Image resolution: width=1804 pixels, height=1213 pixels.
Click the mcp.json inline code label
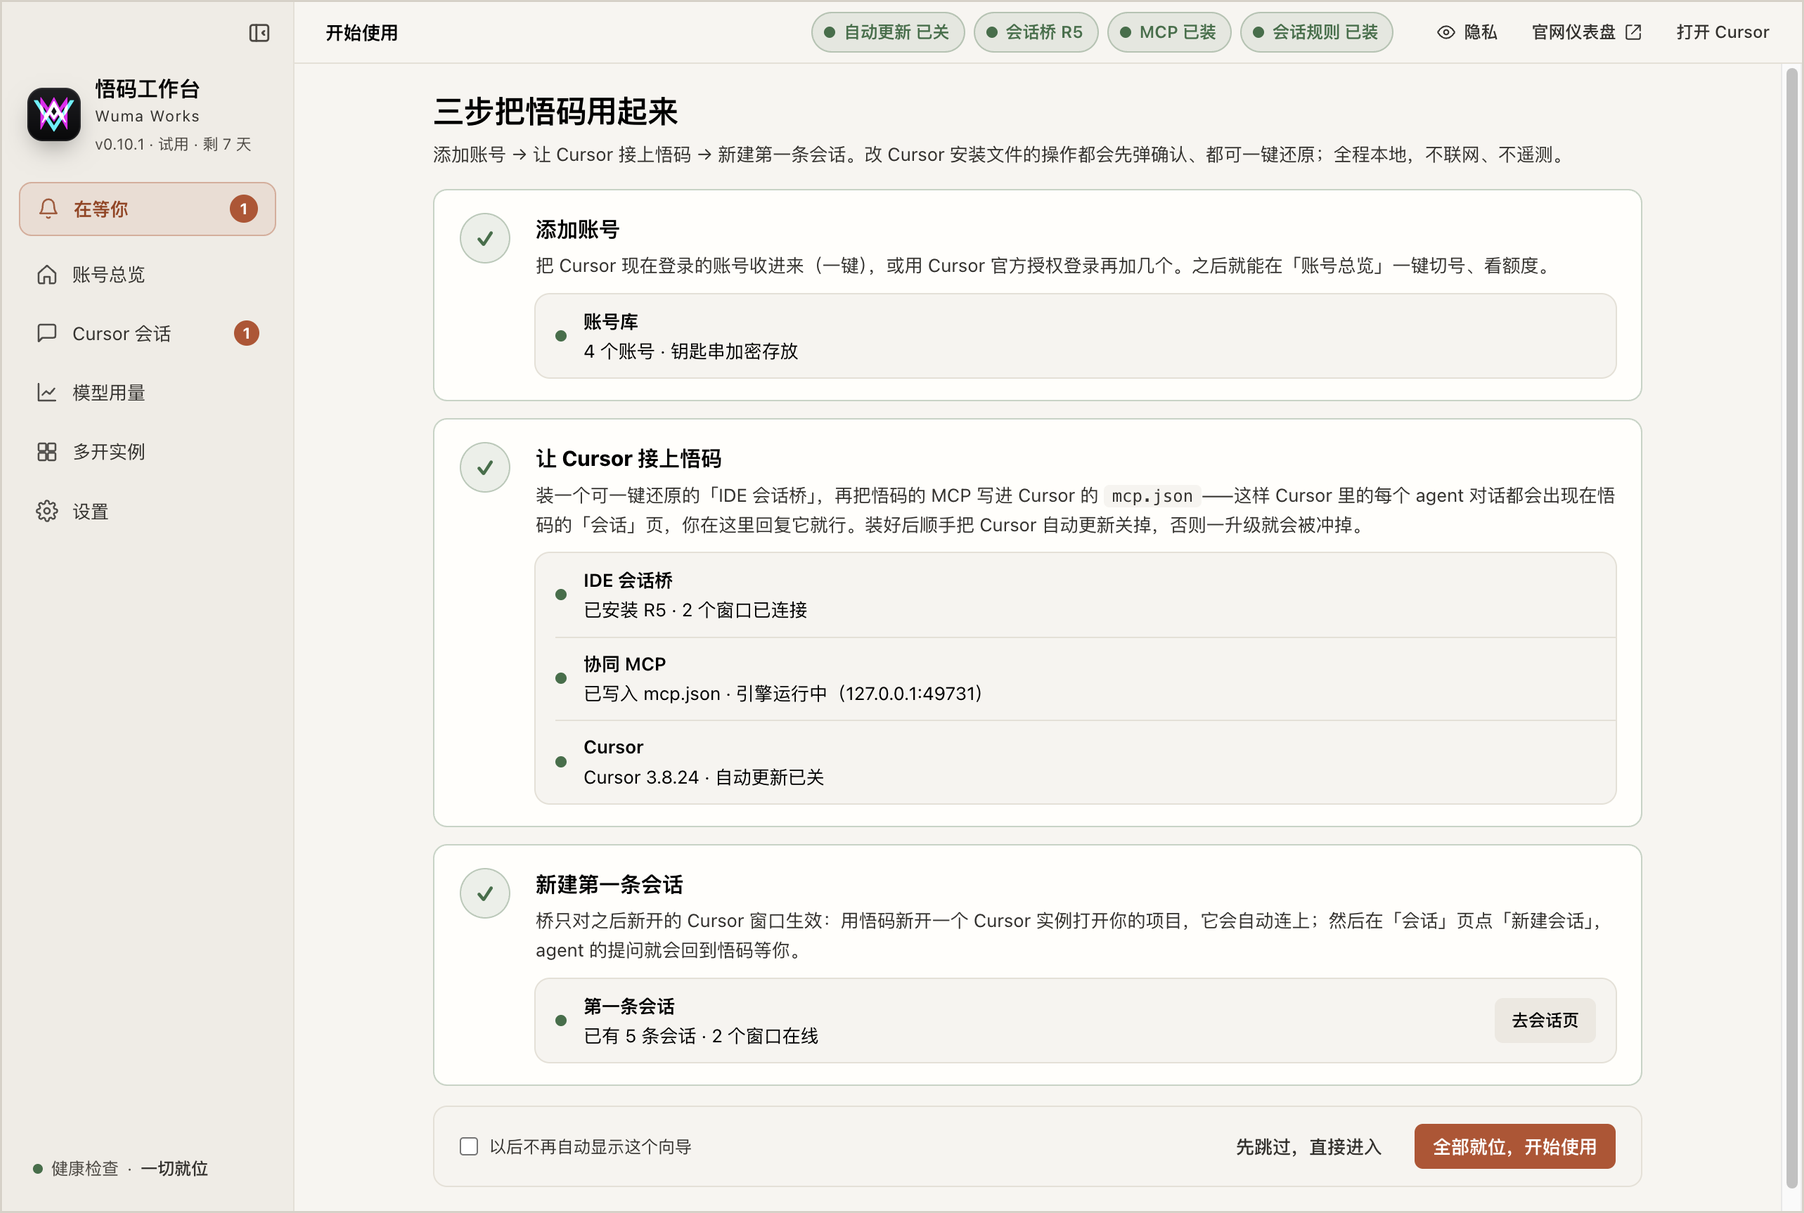tap(1152, 496)
